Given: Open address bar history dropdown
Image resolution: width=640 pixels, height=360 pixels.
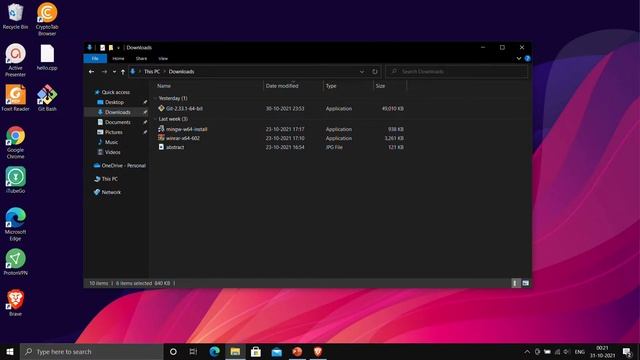Looking at the screenshot, I should pyautogui.click(x=362, y=71).
